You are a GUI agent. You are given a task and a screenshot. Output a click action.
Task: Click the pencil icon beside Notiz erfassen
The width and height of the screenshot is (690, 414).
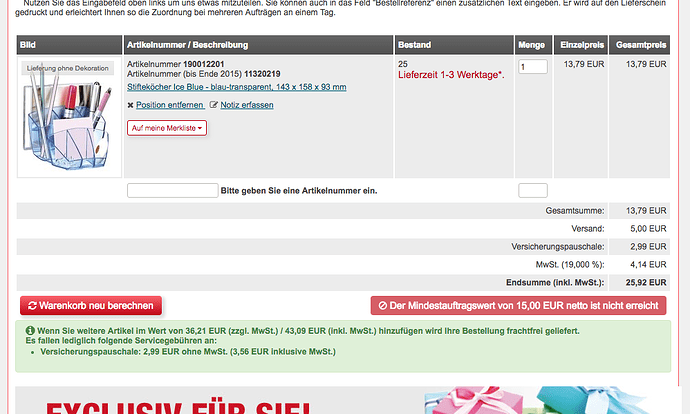[x=213, y=105]
